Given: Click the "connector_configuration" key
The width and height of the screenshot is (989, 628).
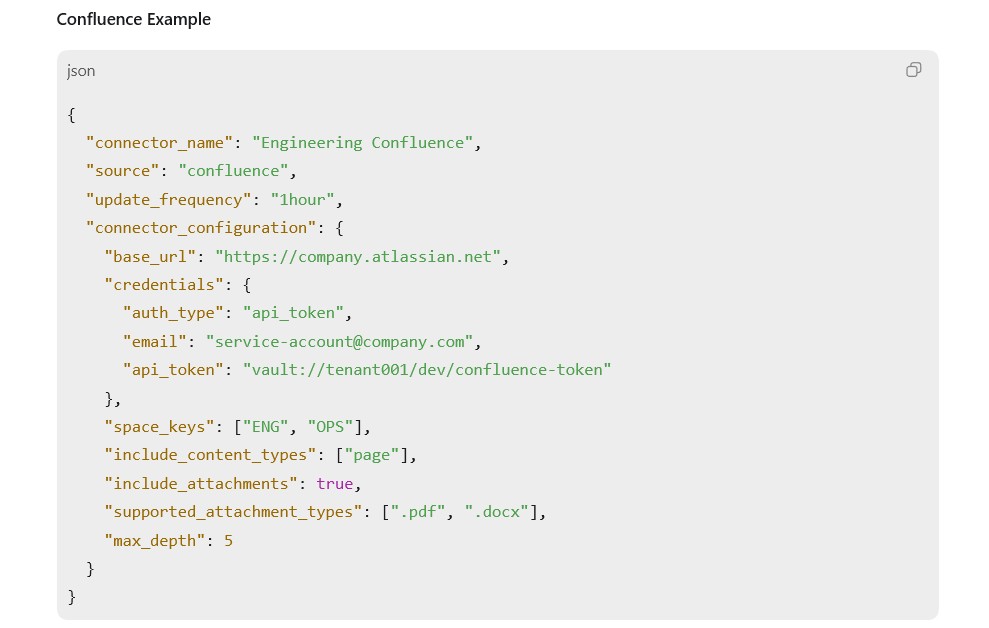Looking at the screenshot, I should click(201, 228).
